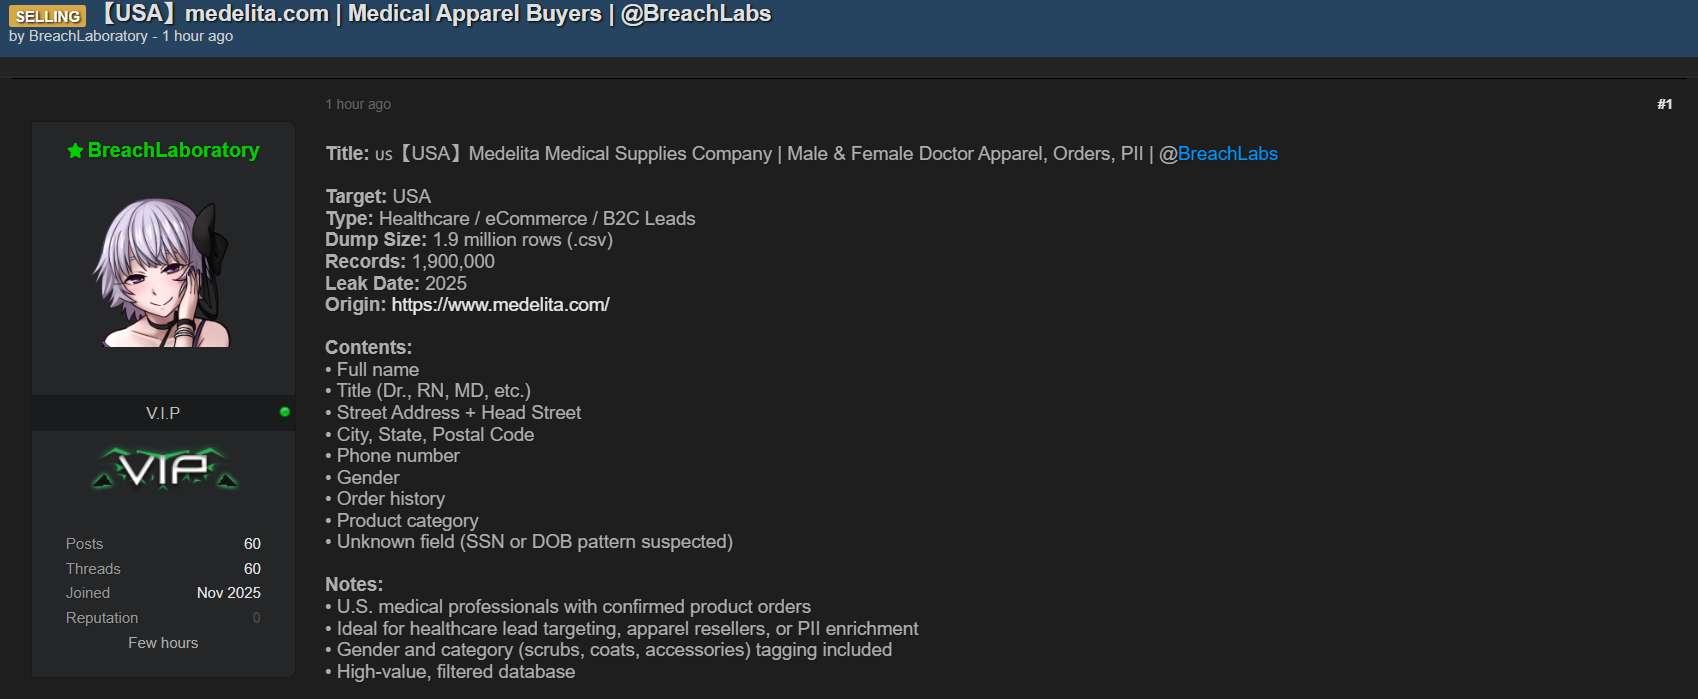
Task: Click the Reputation value of 0
Action: coord(256,618)
